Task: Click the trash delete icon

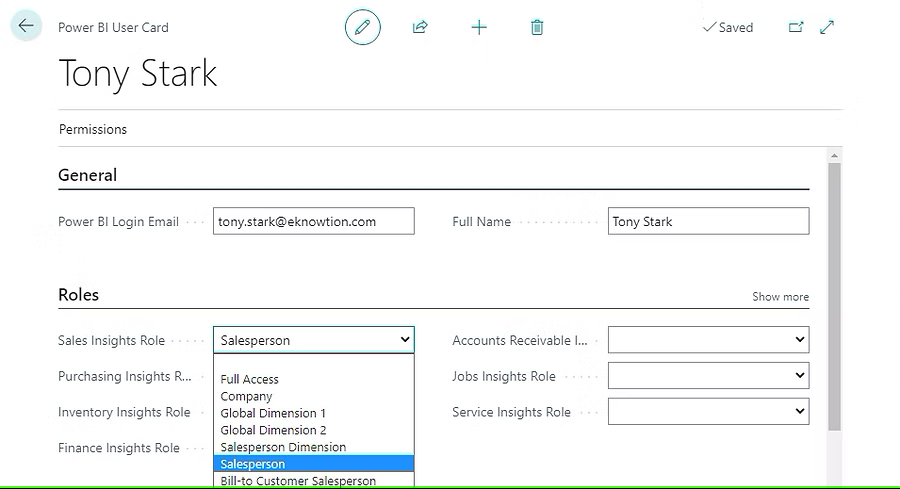Action: [x=537, y=27]
